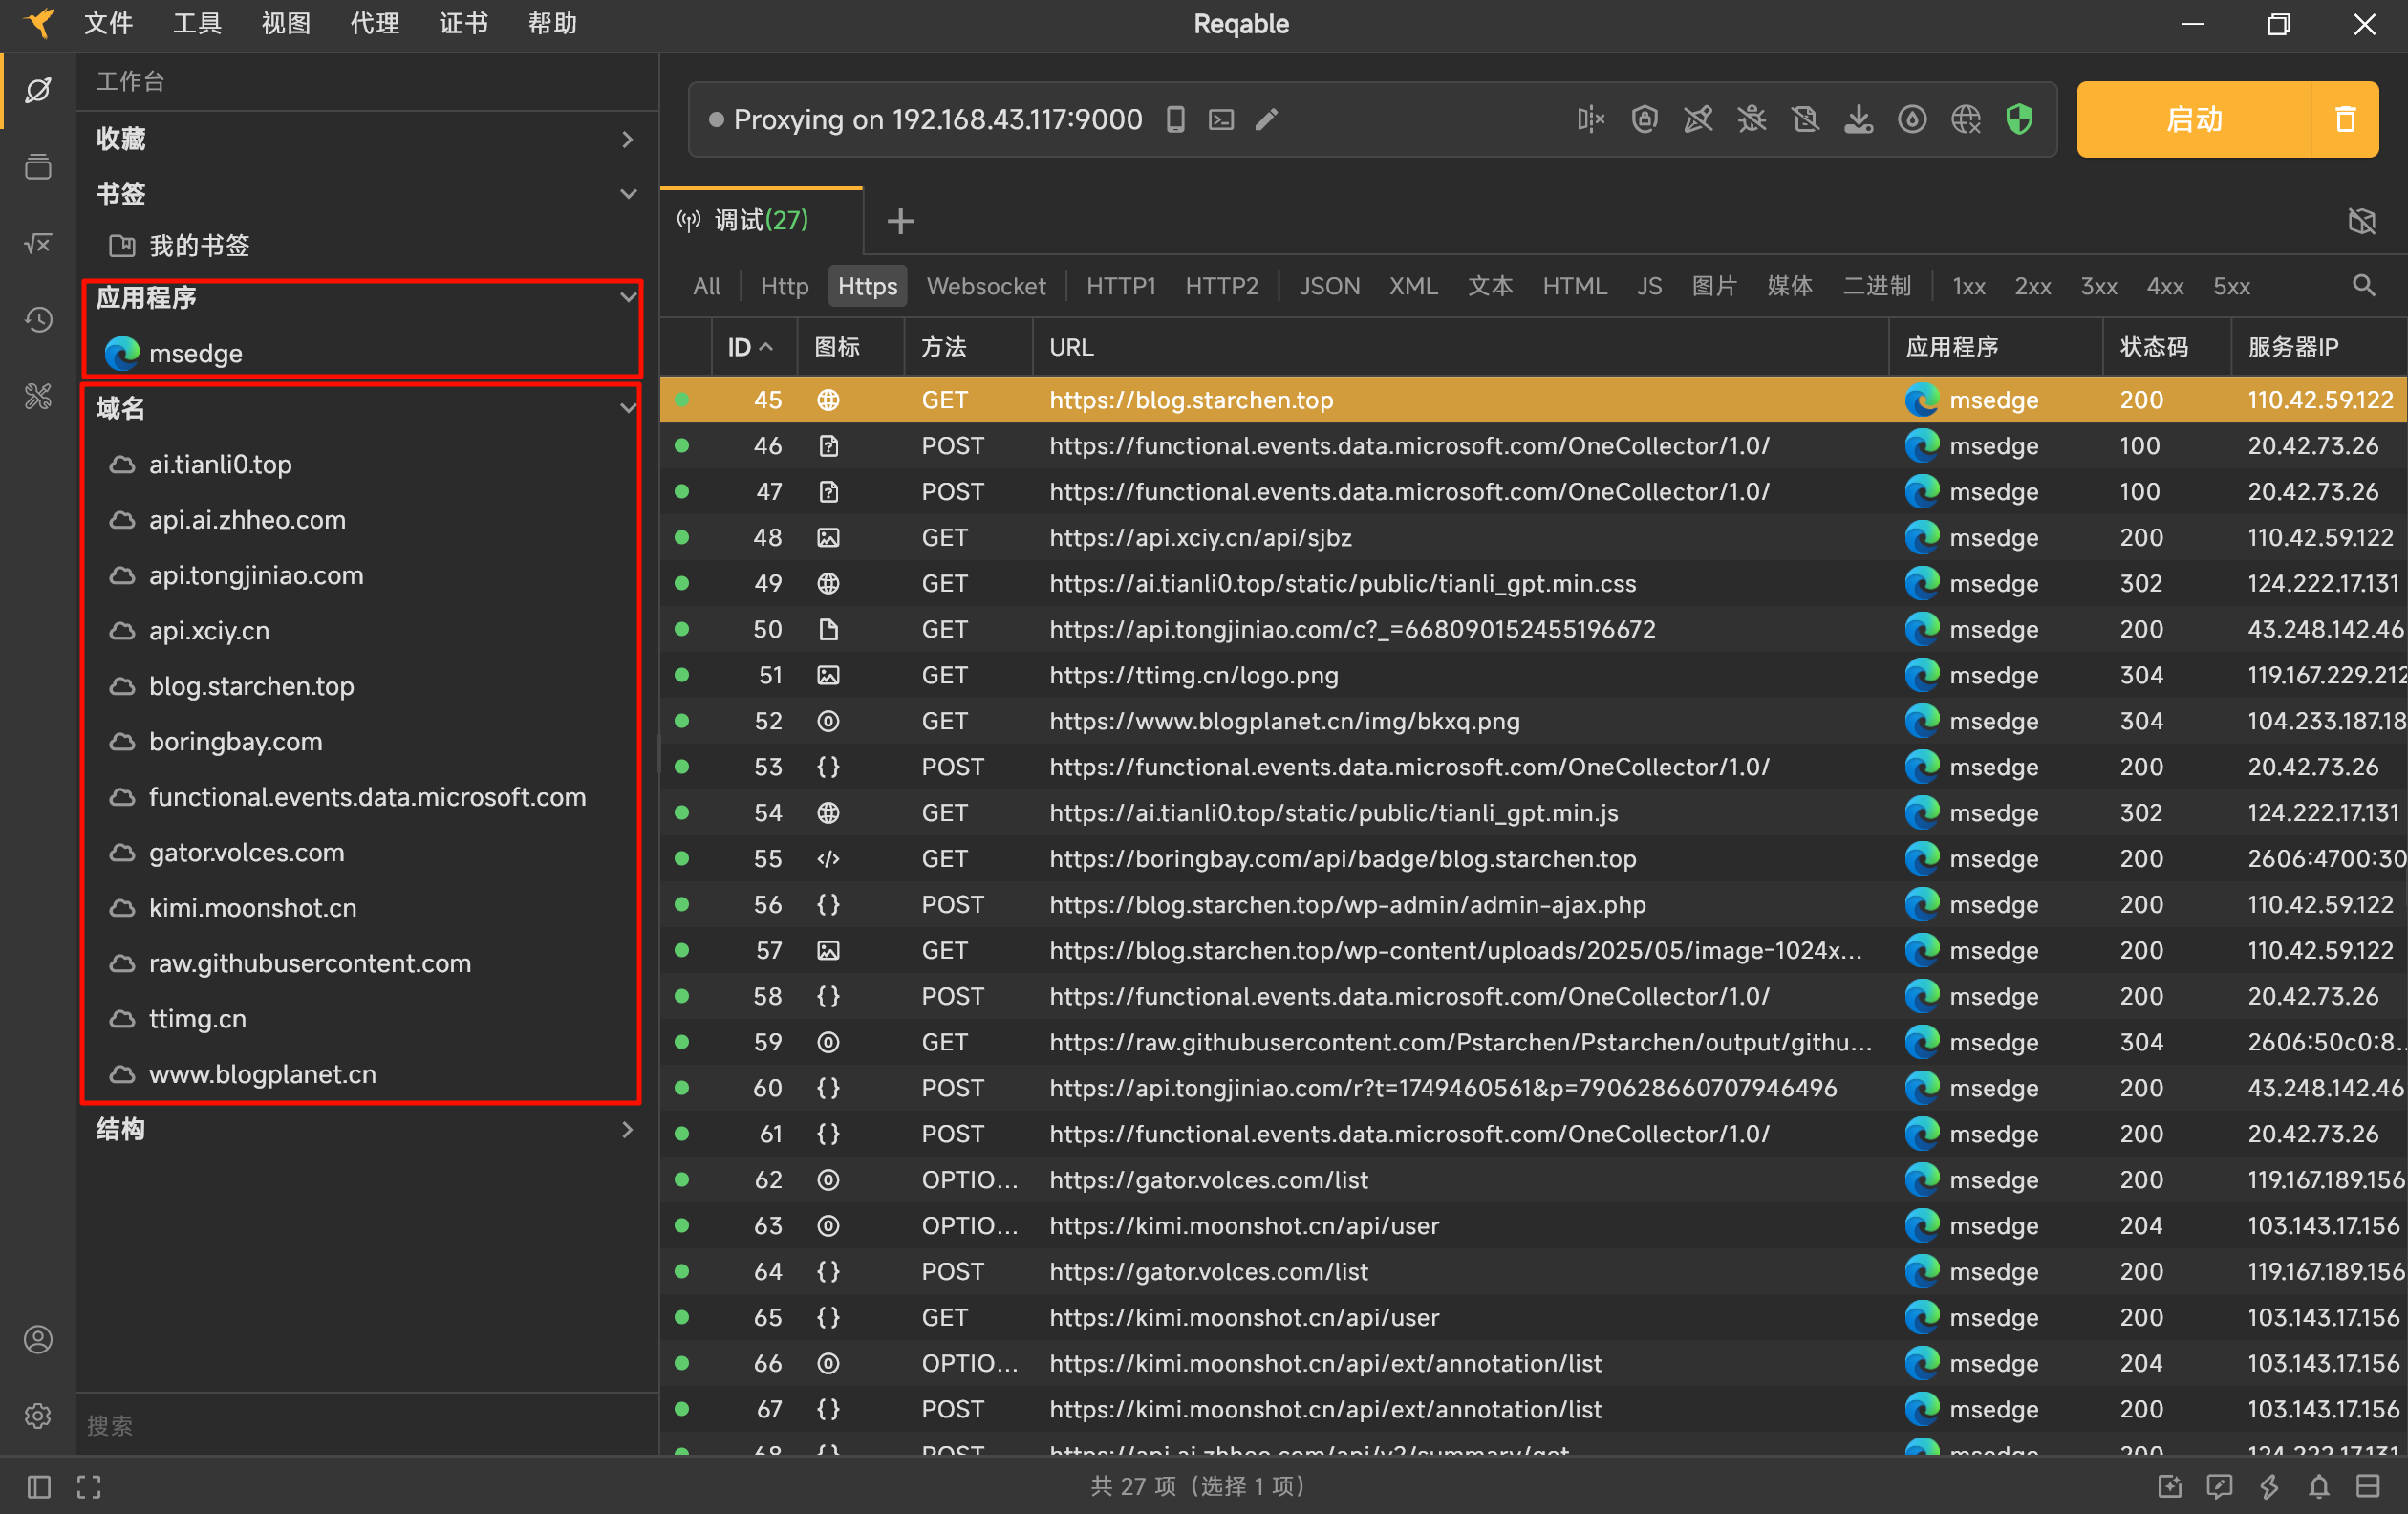Open the traffic debugging planet icon in sidebar
This screenshot has height=1514, width=2408.
click(x=38, y=90)
